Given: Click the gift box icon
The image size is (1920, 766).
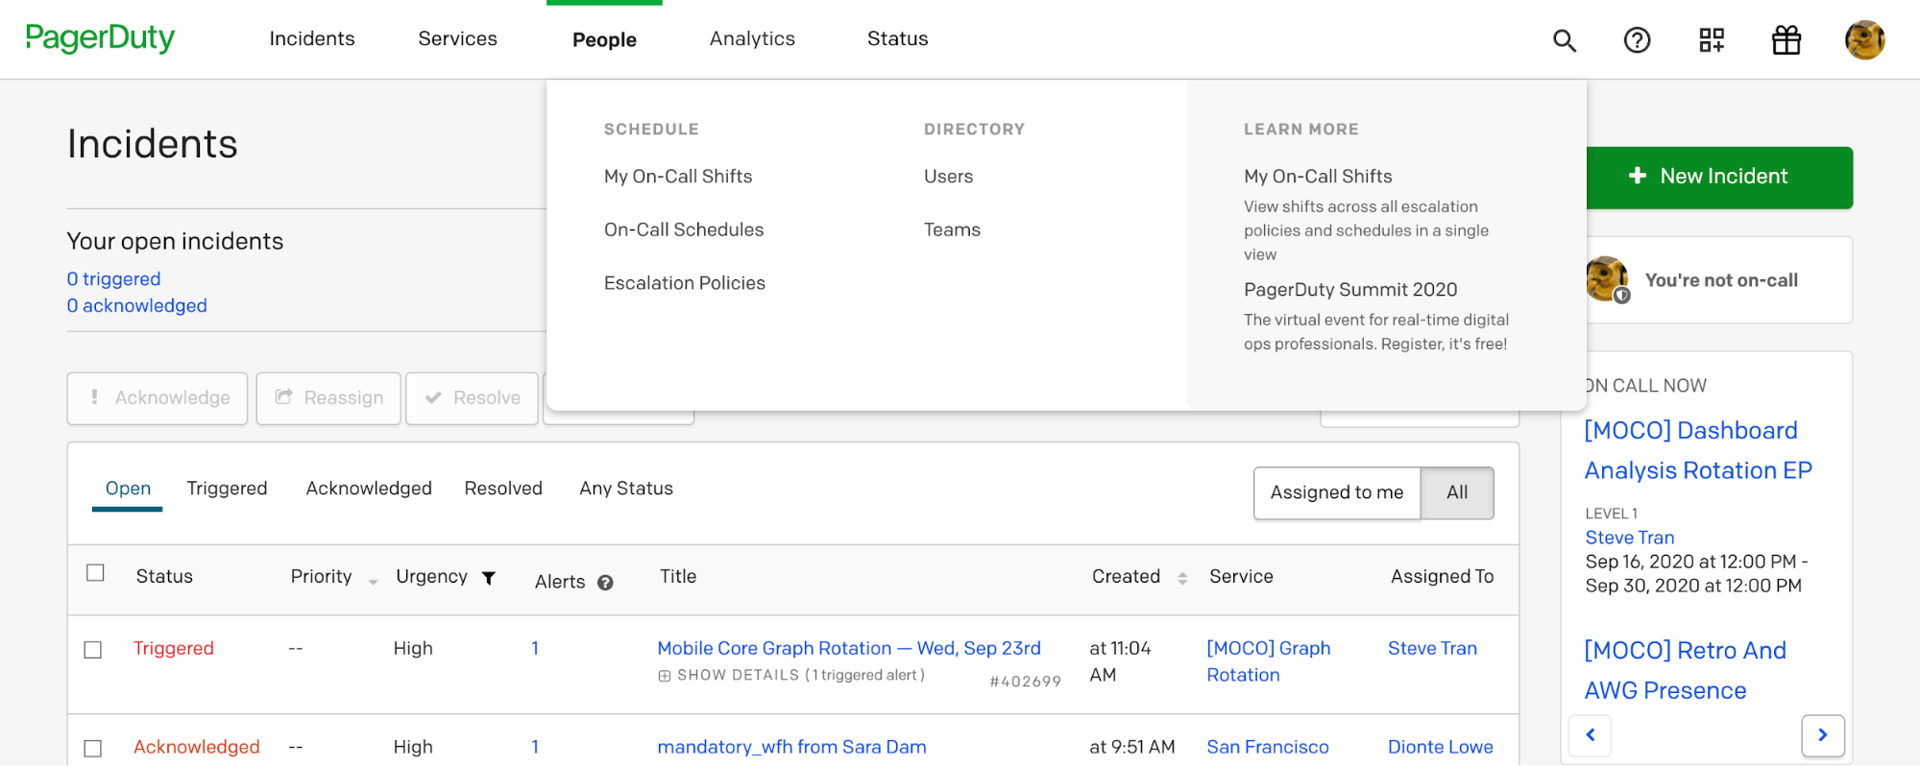Looking at the screenshot, I should coord(1786,40).
